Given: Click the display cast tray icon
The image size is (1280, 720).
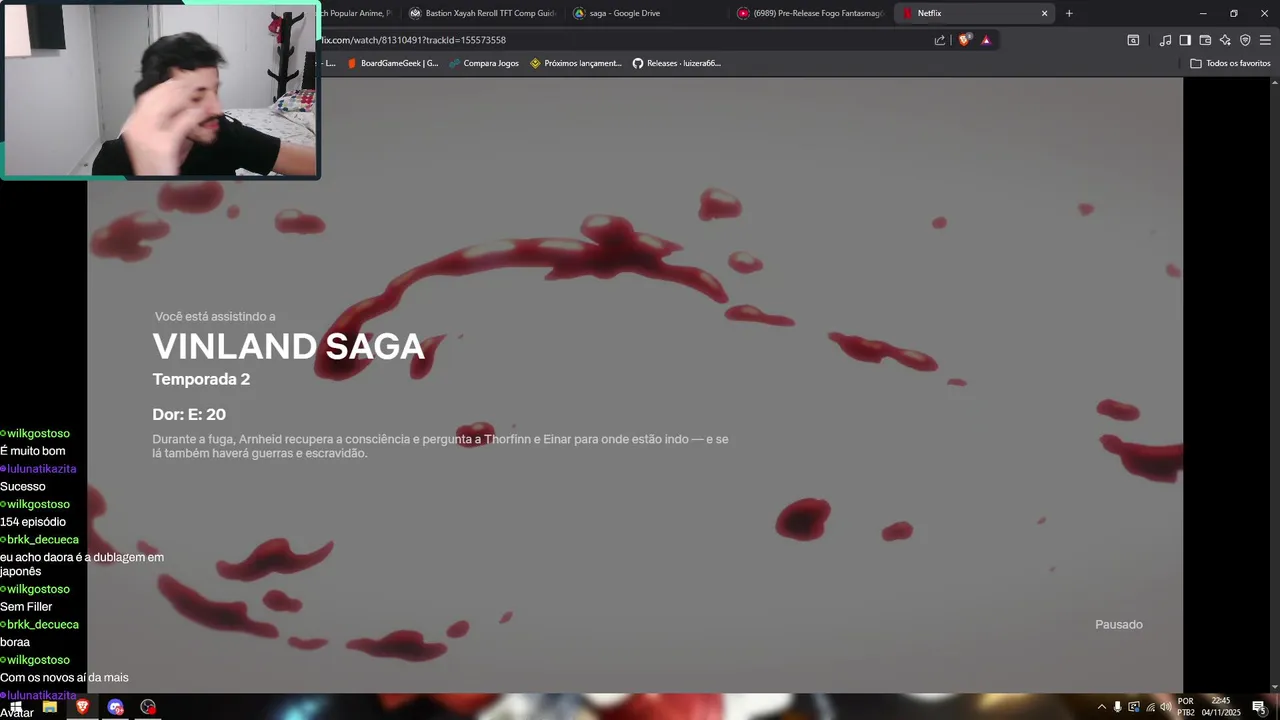Looking at the screenshot, I should (1134, 707).
